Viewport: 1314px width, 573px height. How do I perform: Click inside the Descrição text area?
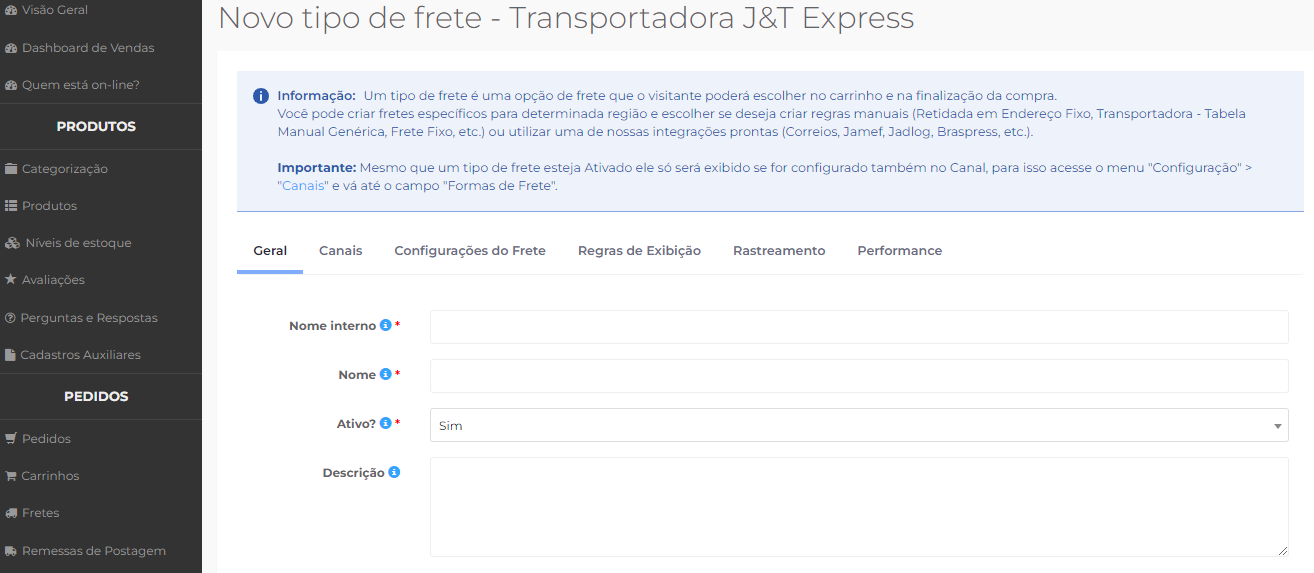[x=859, y=507]
